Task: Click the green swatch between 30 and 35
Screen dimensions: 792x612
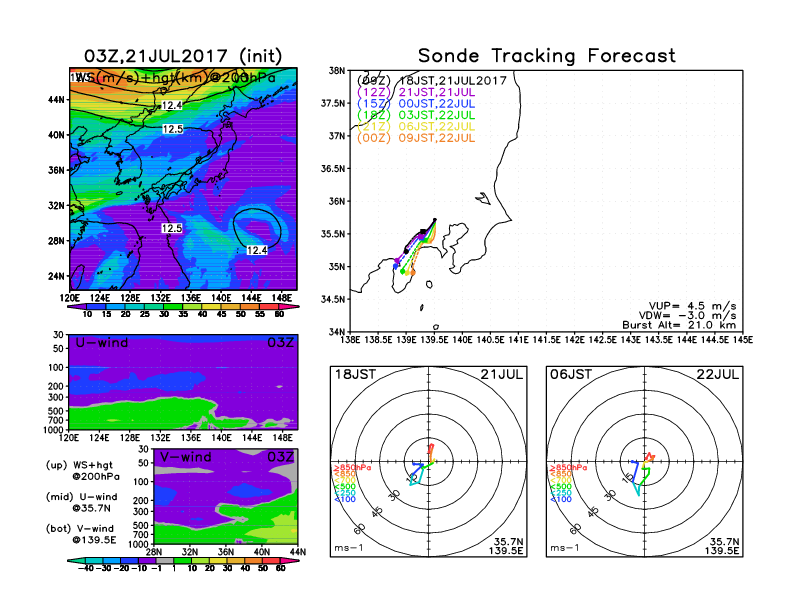Action: point(173,306)
